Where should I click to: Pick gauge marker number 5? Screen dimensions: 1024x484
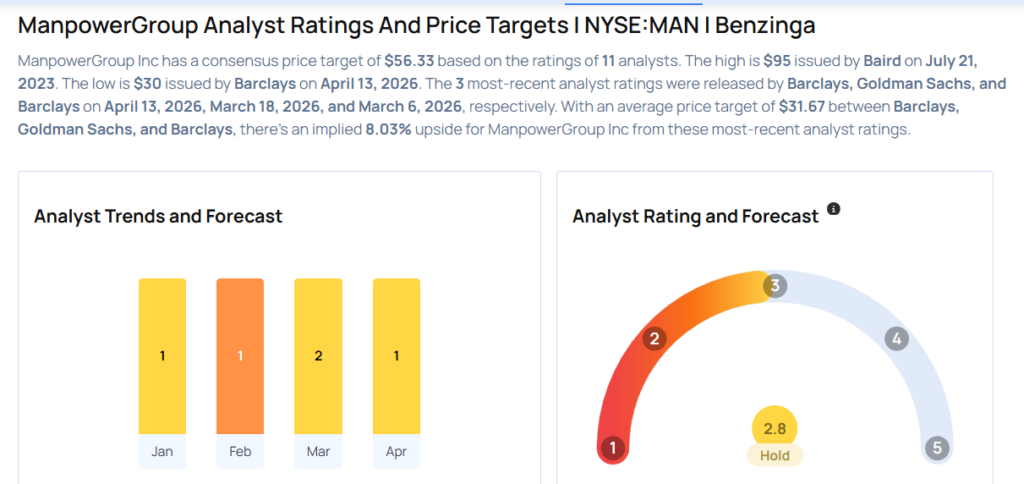click(x=937, y=448)
